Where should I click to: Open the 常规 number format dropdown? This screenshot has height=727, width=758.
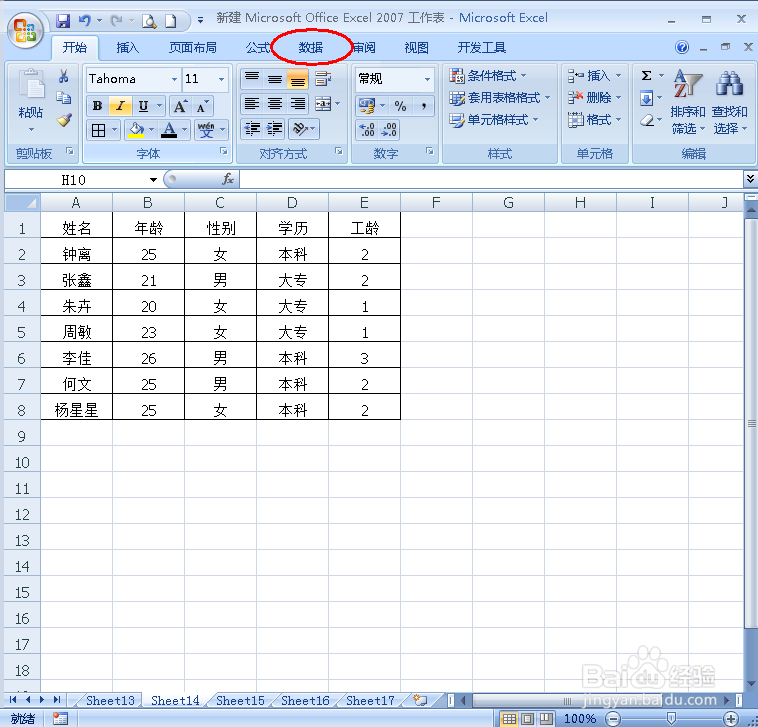click(x=427, y=79)
